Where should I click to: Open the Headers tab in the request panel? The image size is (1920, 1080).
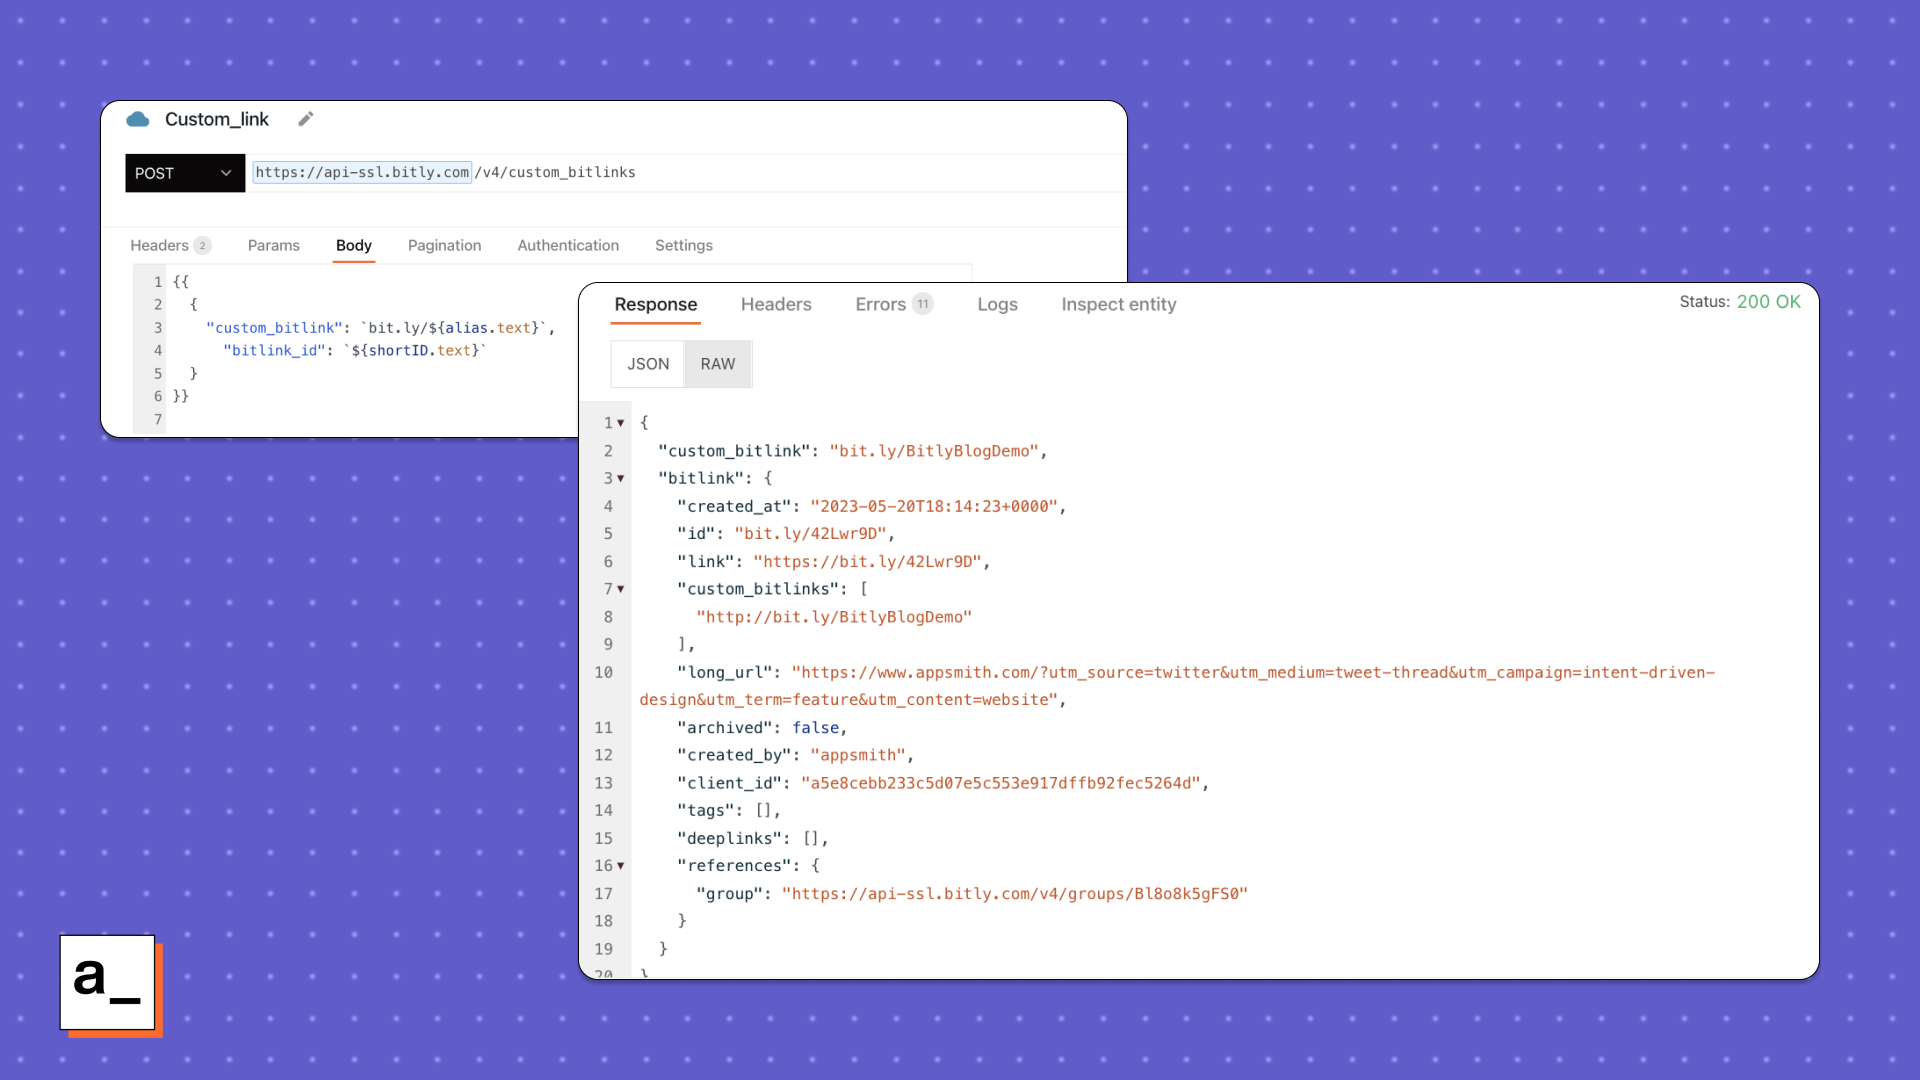(x=170, y=245)
